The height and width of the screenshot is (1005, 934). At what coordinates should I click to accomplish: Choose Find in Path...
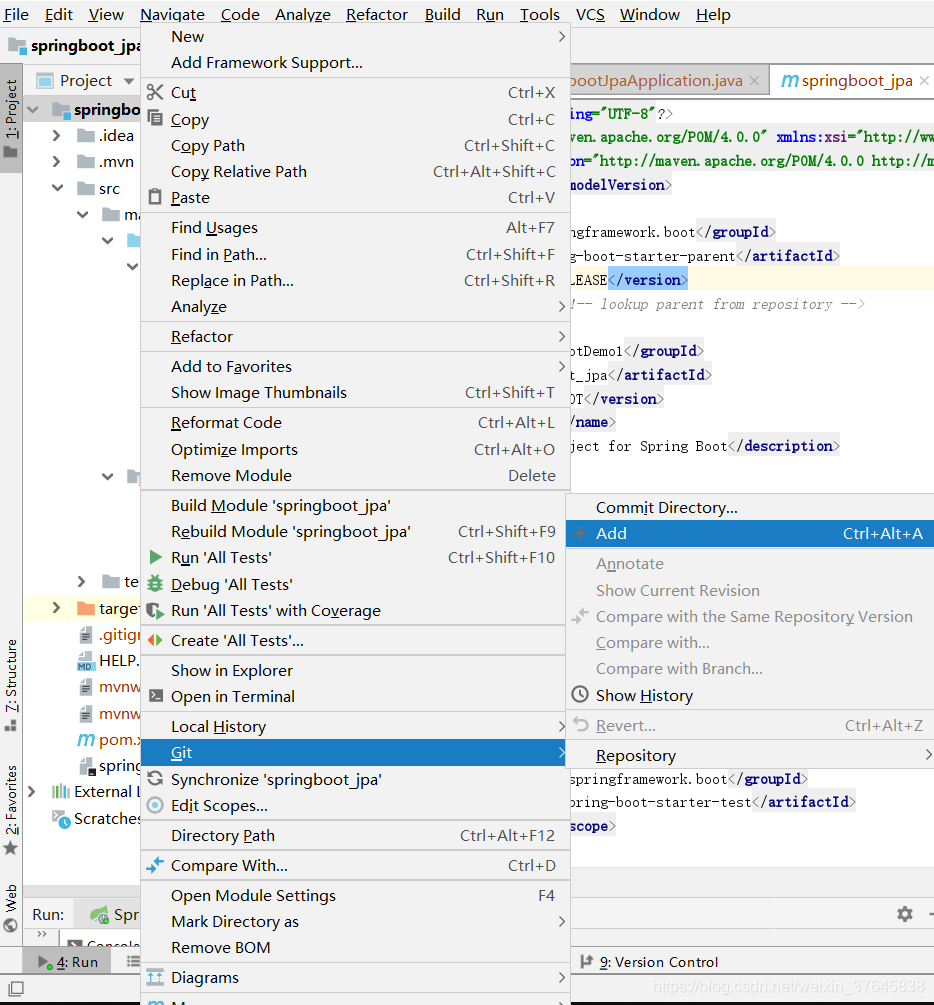355,254
